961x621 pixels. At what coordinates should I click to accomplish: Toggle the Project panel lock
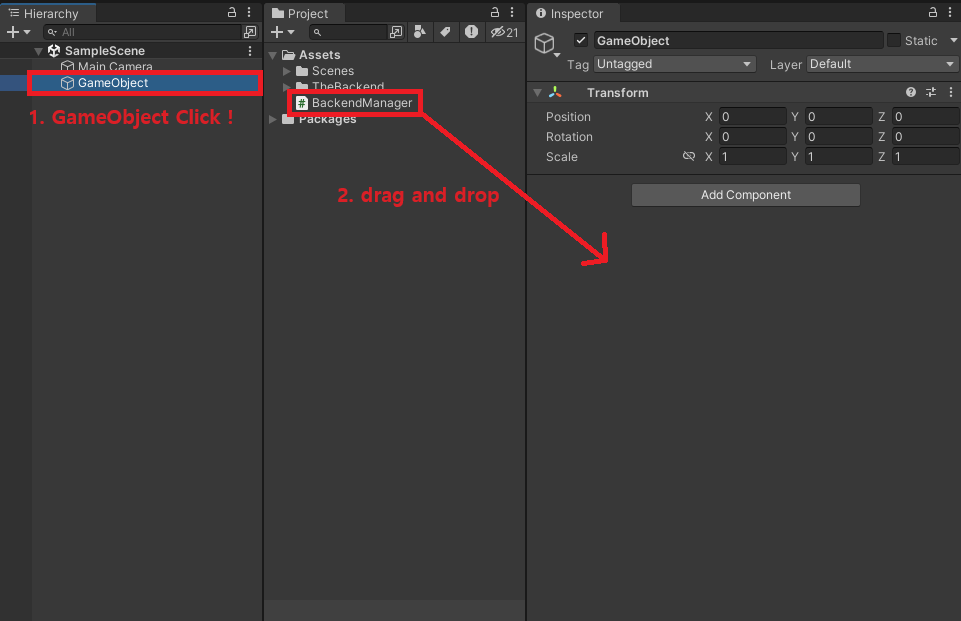pos(495,12)
